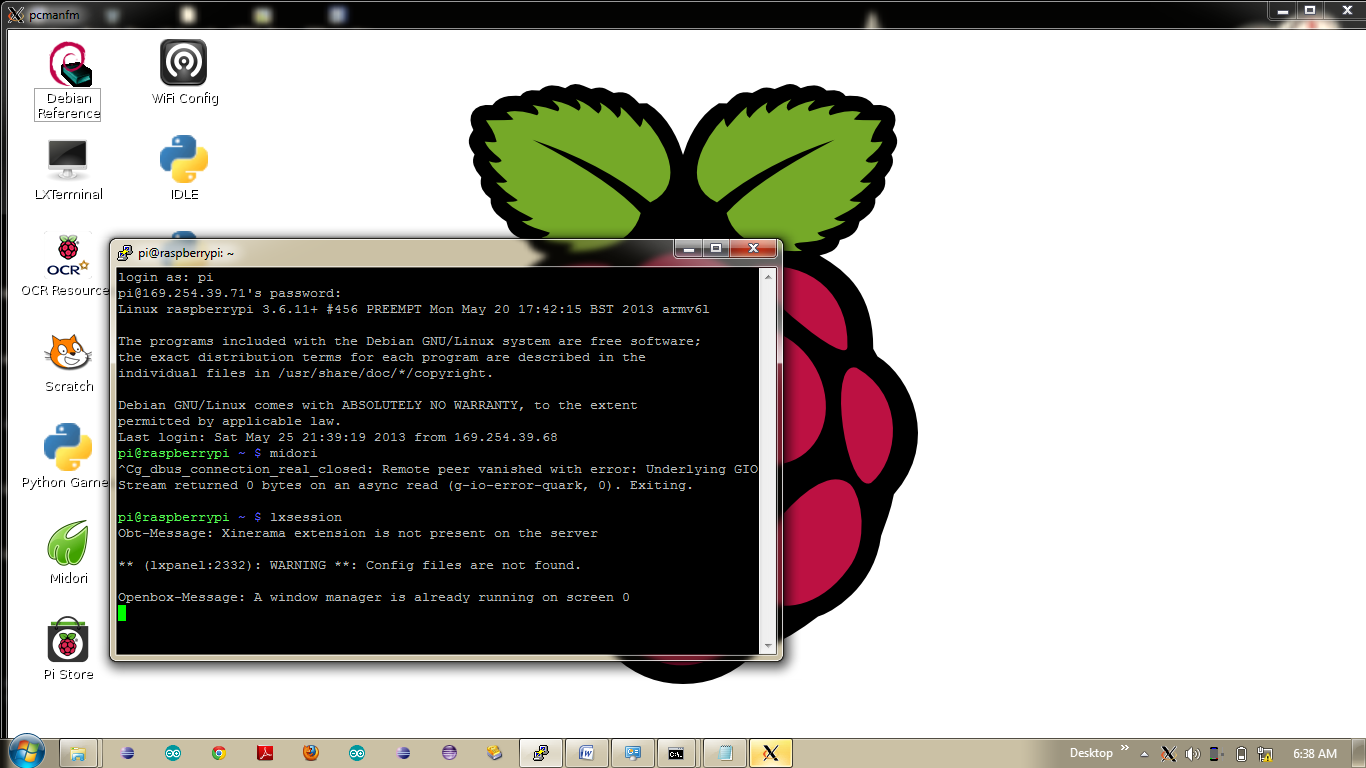The image size is (1366, 768).
Task: Open Firefox from the taskbar
Action: pos(311,753)
